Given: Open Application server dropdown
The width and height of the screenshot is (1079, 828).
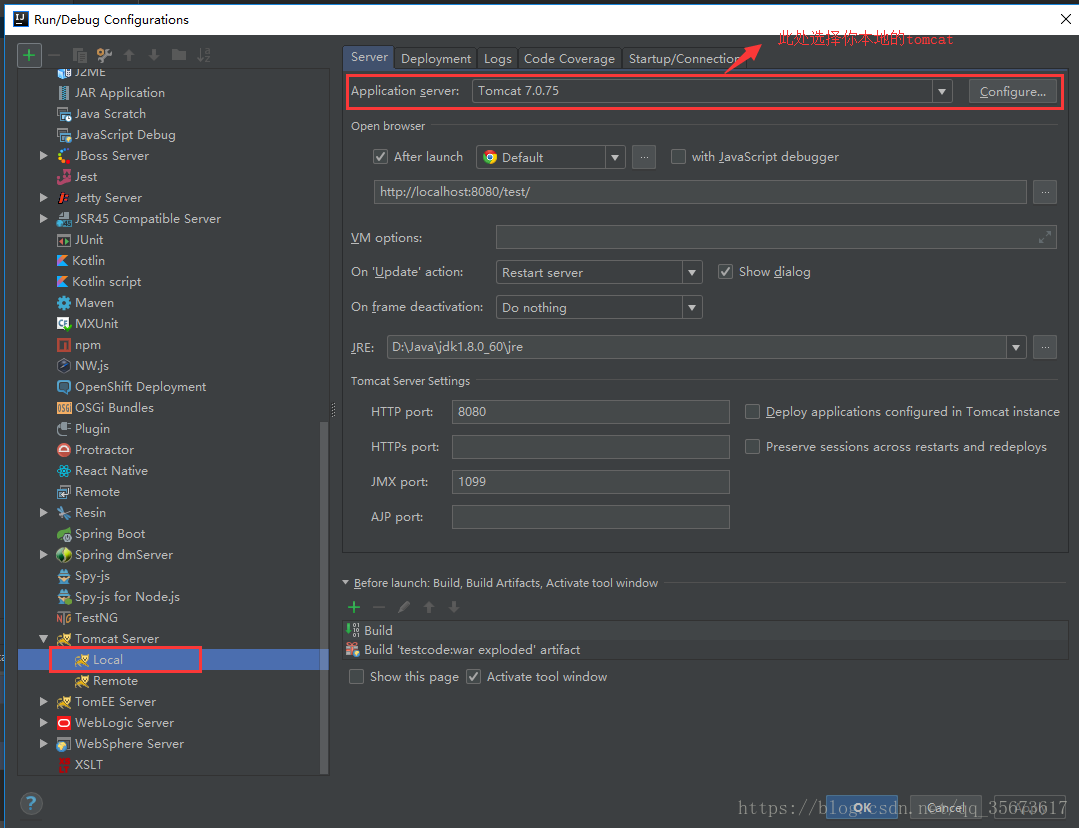Looking at the screenshot, I should [942, 91].
